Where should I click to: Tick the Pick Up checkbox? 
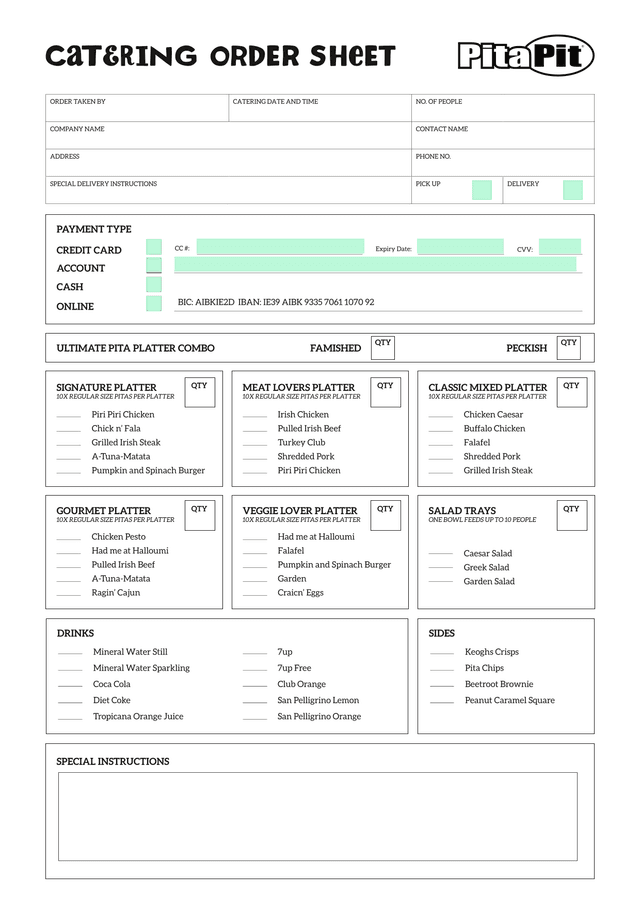pyautogui.click(x=482, y=190)
